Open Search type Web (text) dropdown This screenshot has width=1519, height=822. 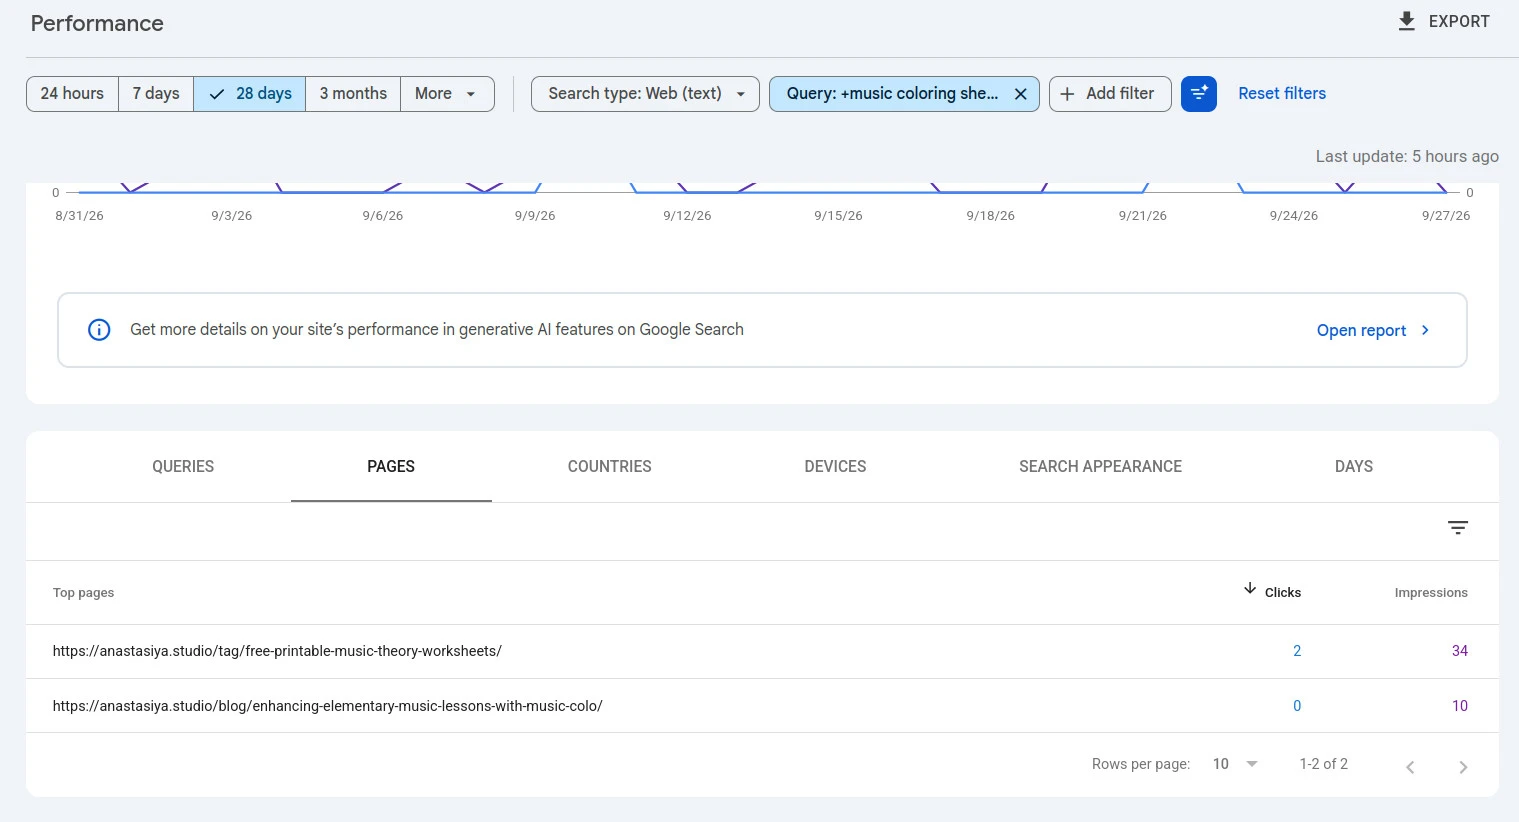[x=645, y=94]
